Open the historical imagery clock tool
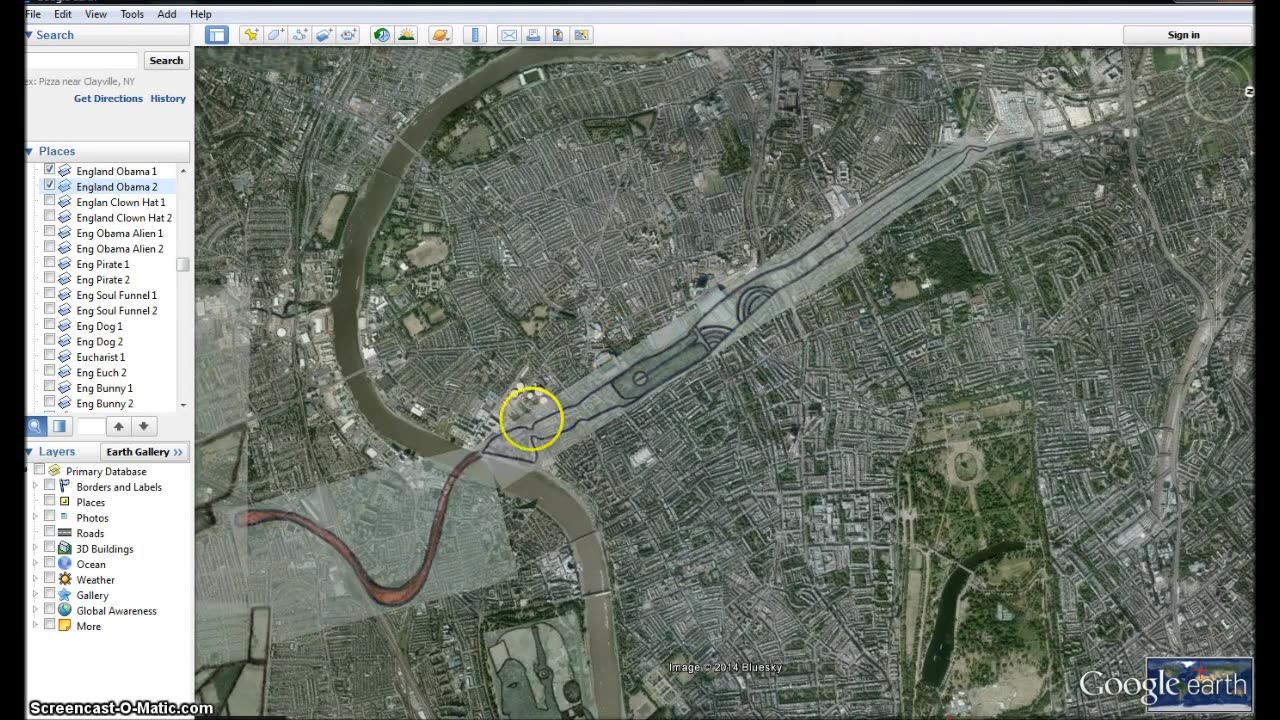Viewport: 1280px width, 720px height. (382, 35)
